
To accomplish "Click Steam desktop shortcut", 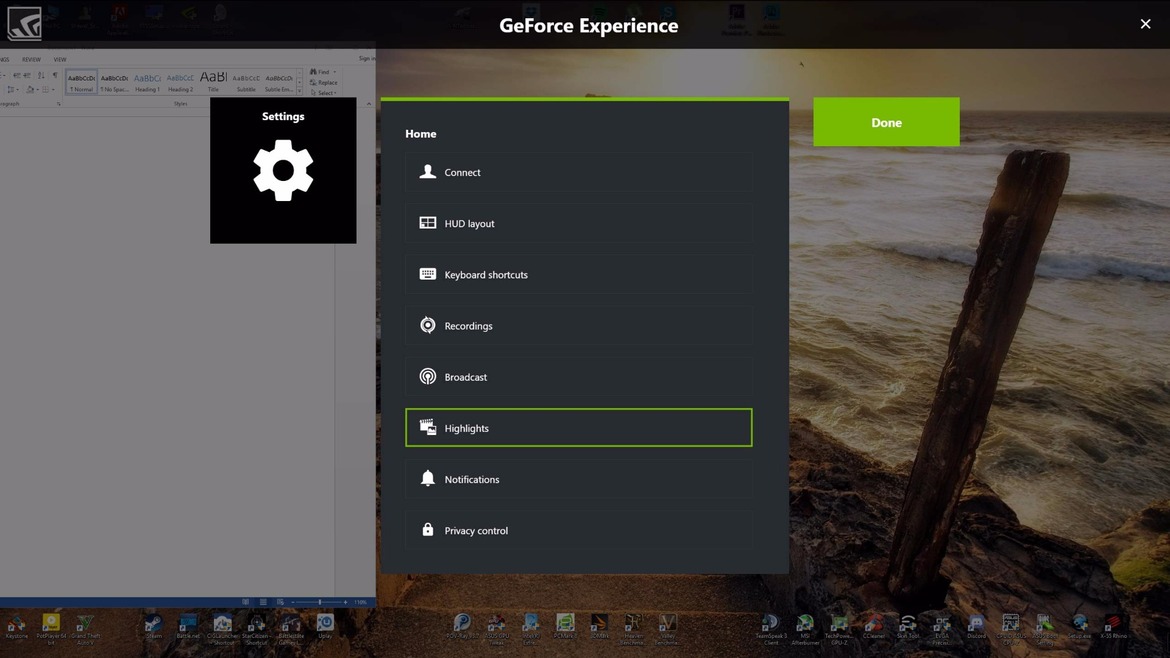I will click(154, 626).
